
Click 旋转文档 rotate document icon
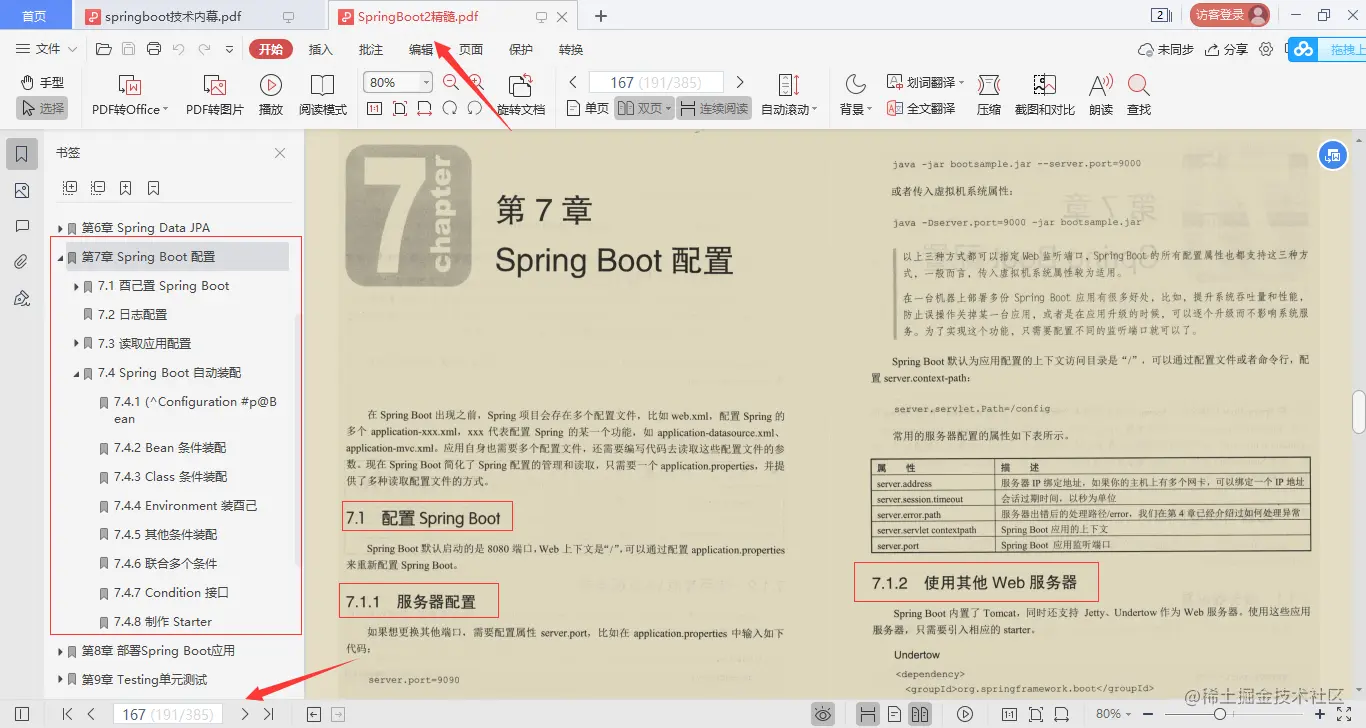pos(521,95)
